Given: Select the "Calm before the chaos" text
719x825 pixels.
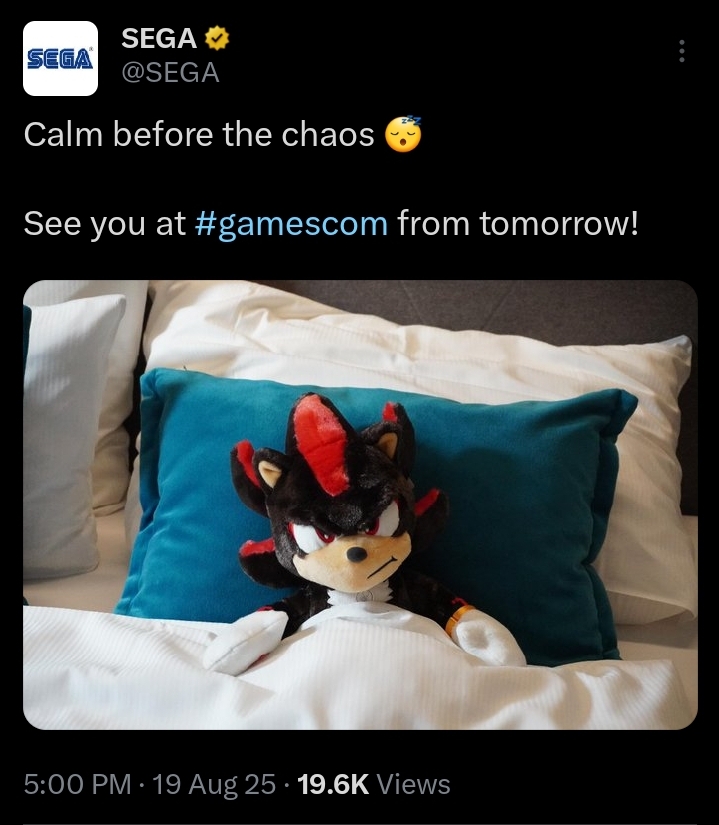Looking at the screenshot, I should pos(199,134).
